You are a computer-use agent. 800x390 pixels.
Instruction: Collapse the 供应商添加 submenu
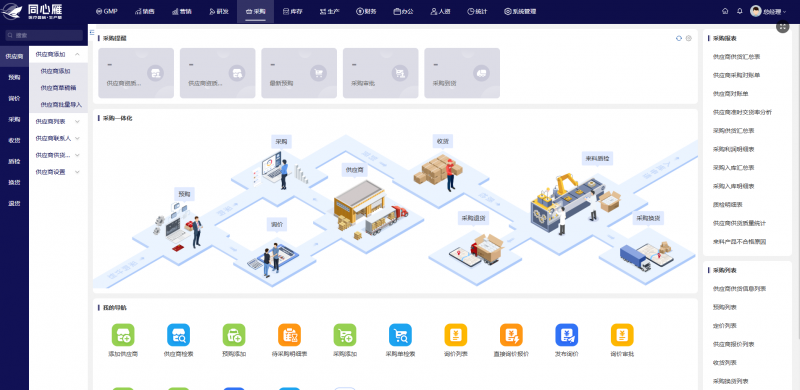pos(77,54)
